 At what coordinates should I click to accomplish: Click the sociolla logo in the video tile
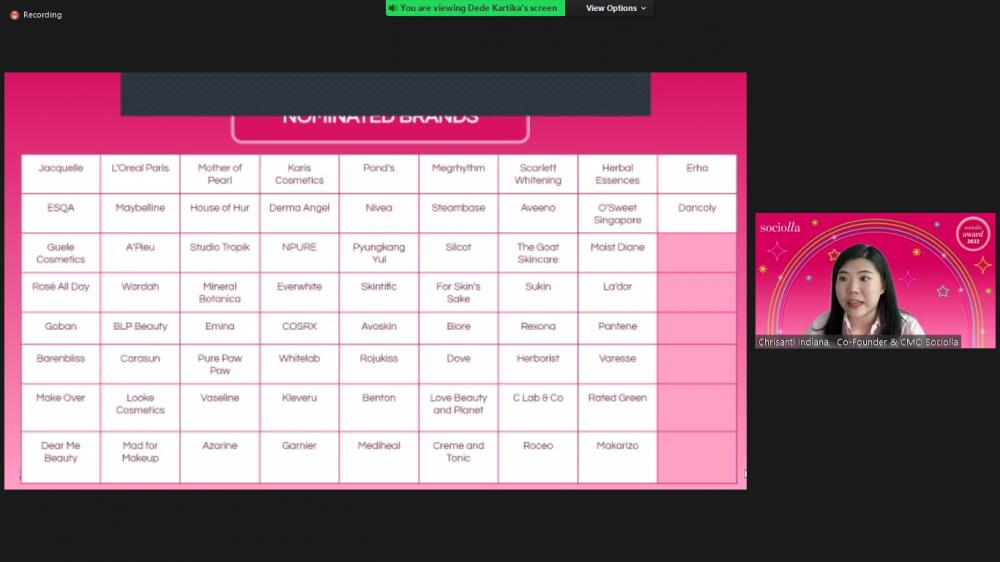(780, 228)
